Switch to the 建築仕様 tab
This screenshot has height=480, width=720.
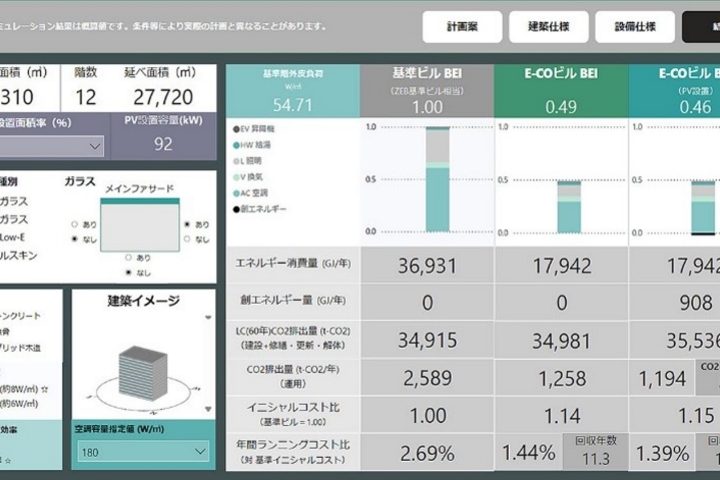[548, 27]
